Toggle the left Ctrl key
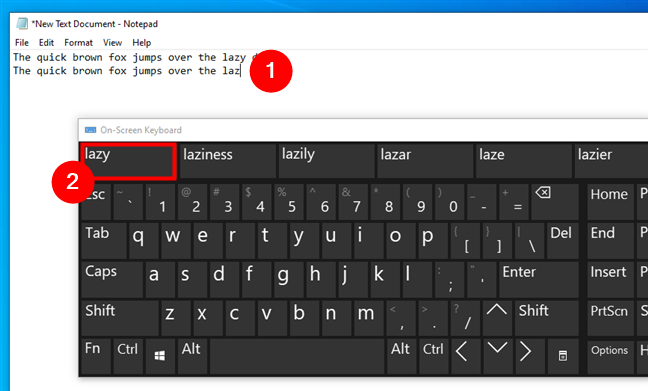The height and width of the screenshot is (391, 648). click(x=128, y=356)
